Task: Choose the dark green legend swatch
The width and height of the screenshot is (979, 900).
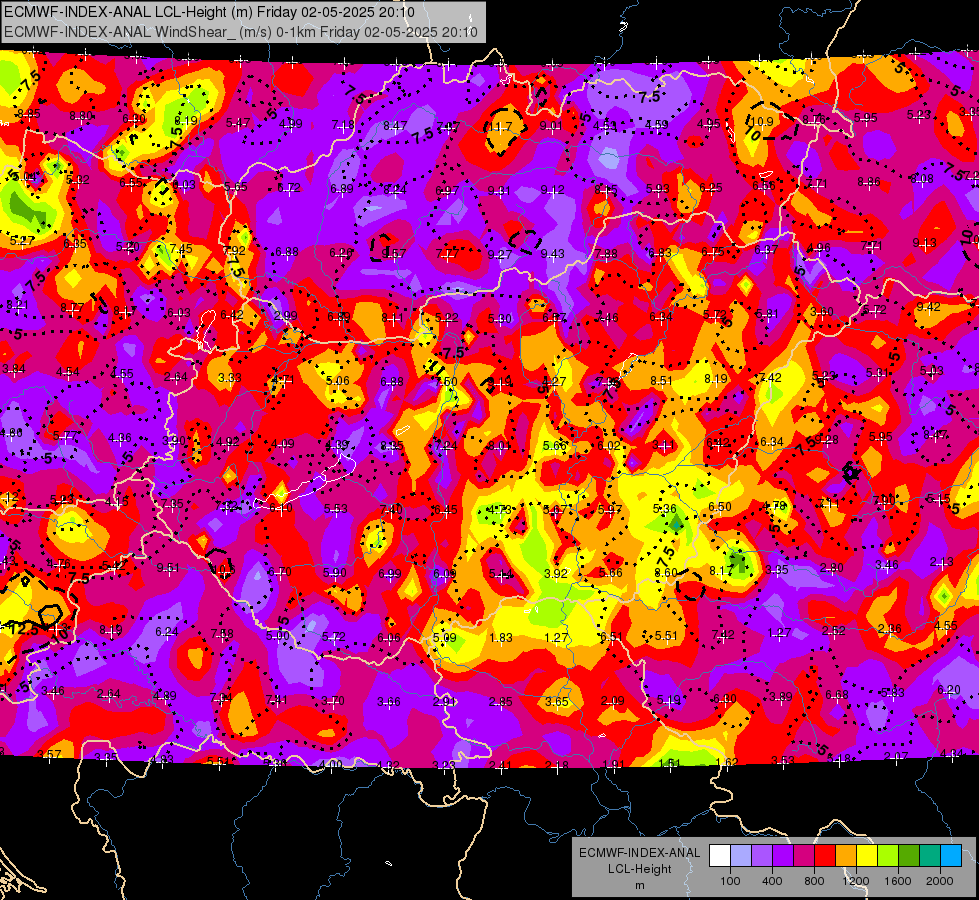Action: coord(909,856)
